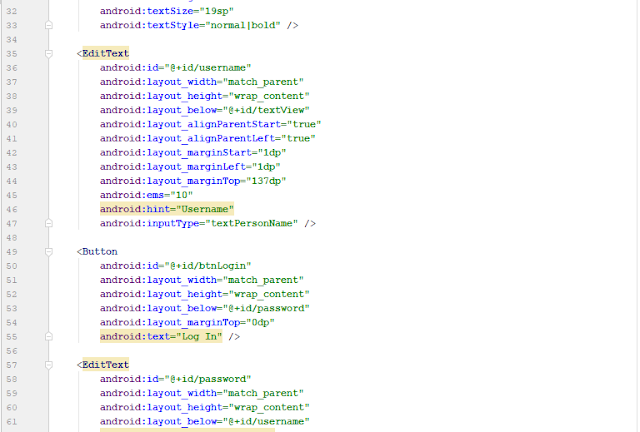The image size is (640, 432).
Task: Click fold end marker at line 47
Action: 49,223
